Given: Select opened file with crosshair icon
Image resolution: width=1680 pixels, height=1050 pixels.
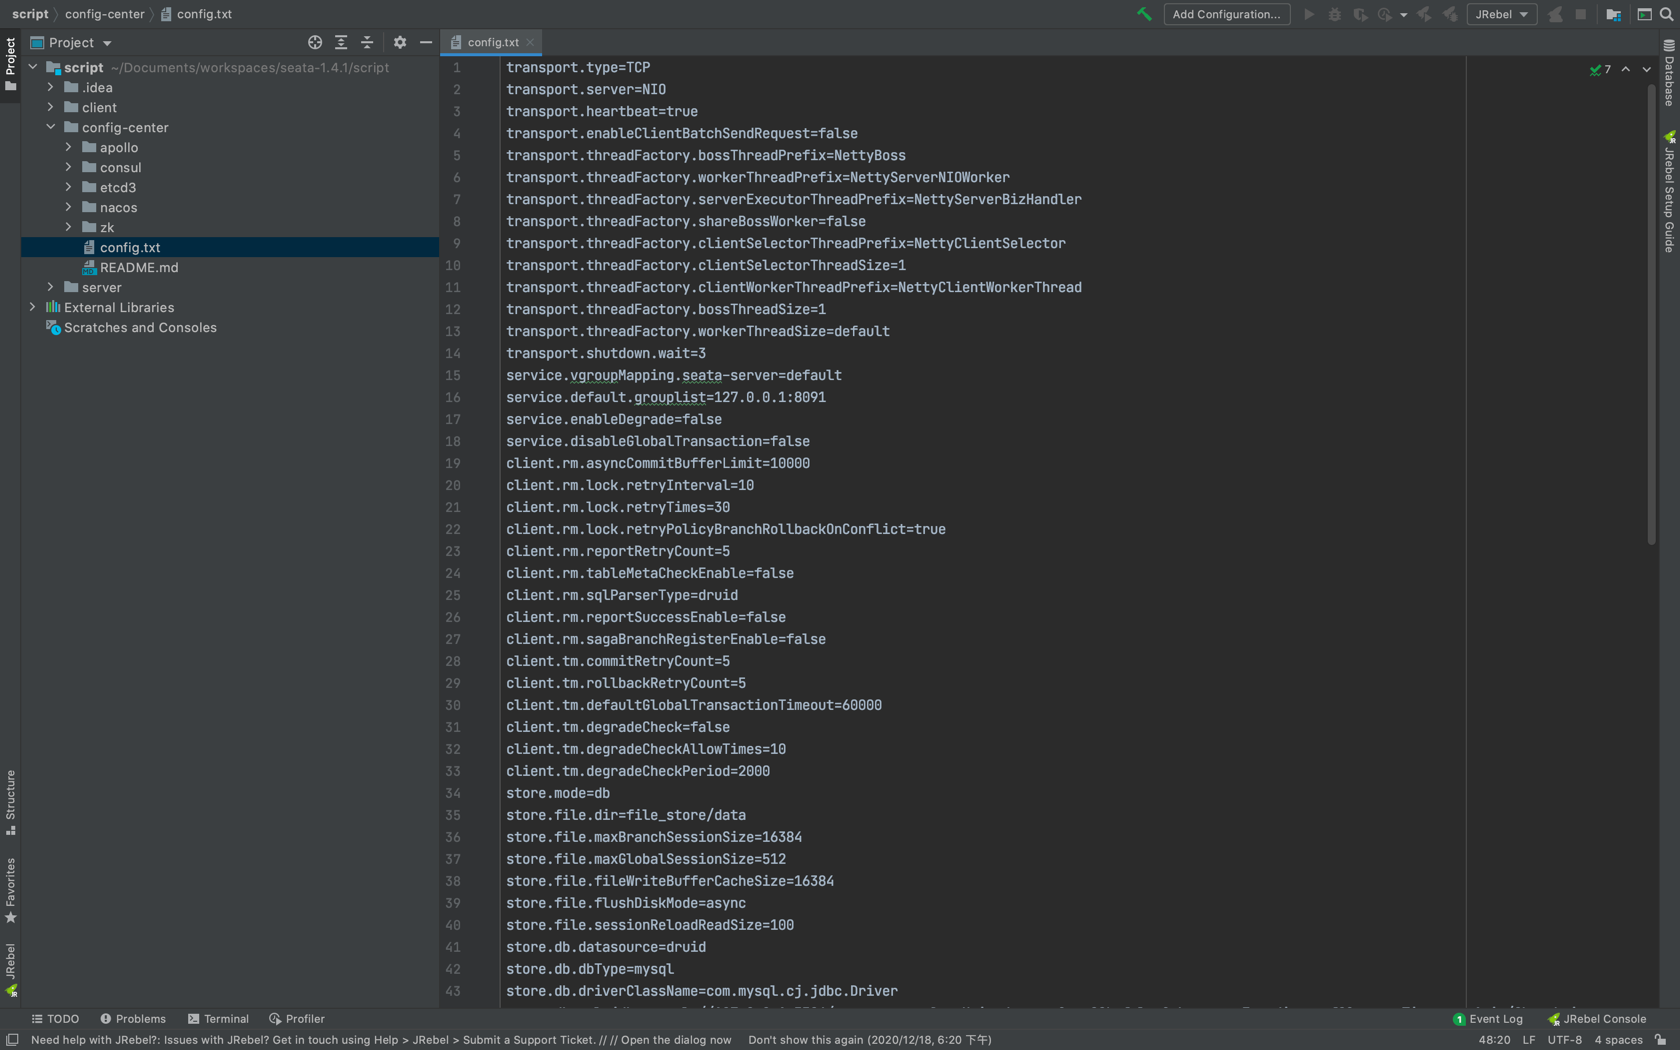Looking at the screenshot, I should [315, 42].
